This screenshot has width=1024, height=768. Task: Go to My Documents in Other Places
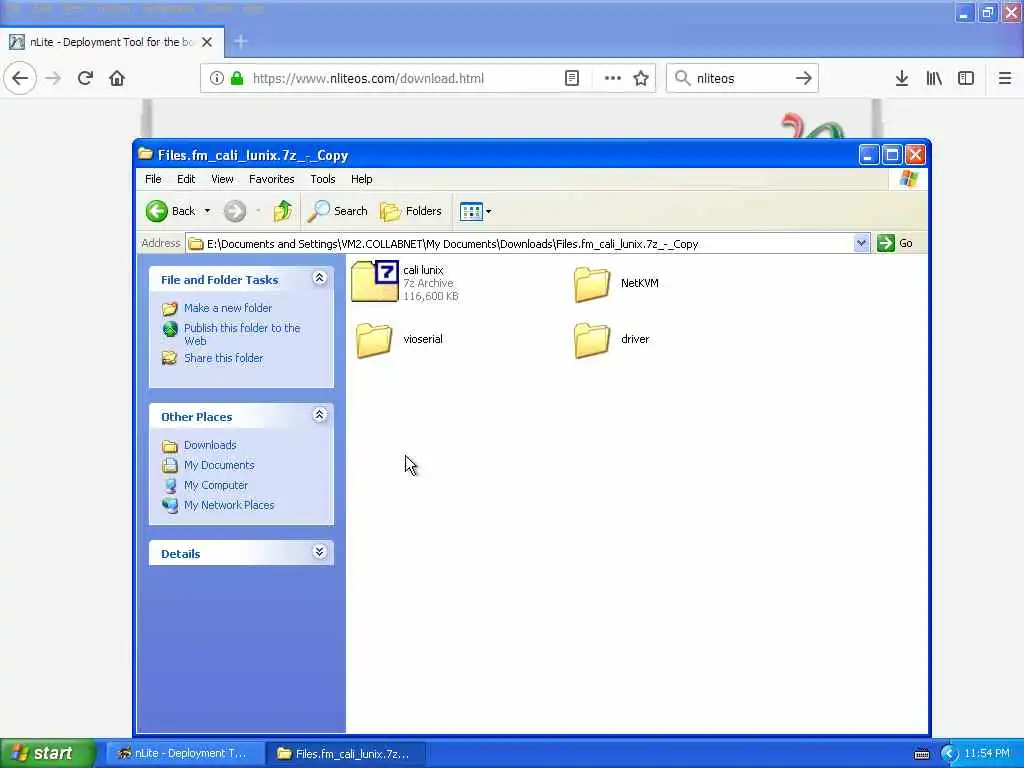(x=219, y=465)
